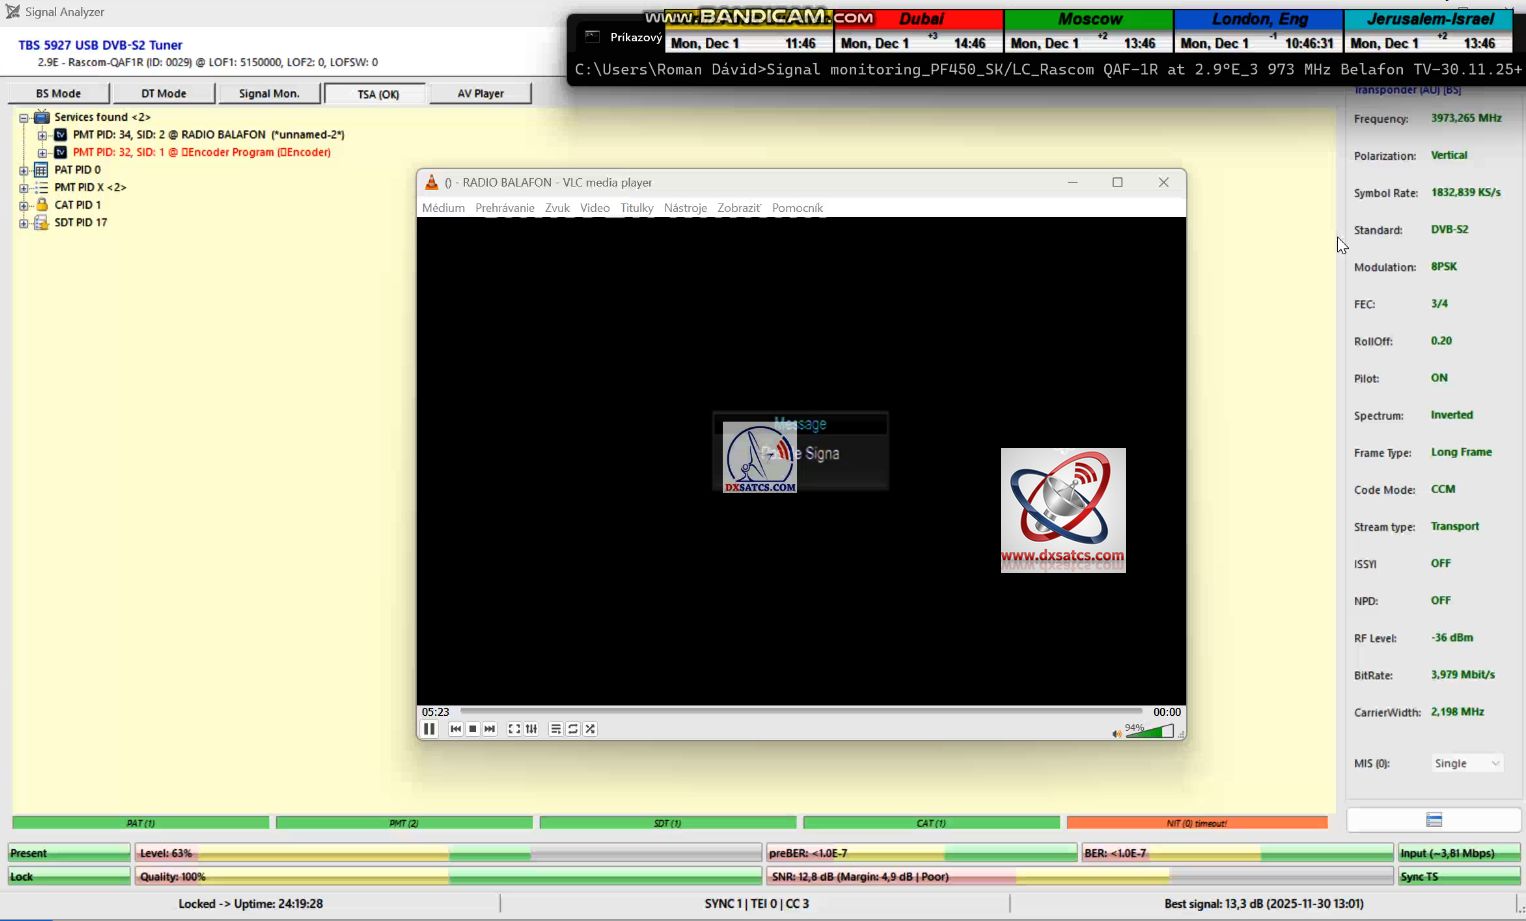The height and width of the screenshot is (921, 1526).
Task: Collapse the Services found tree node
Action: click(24, 117)
